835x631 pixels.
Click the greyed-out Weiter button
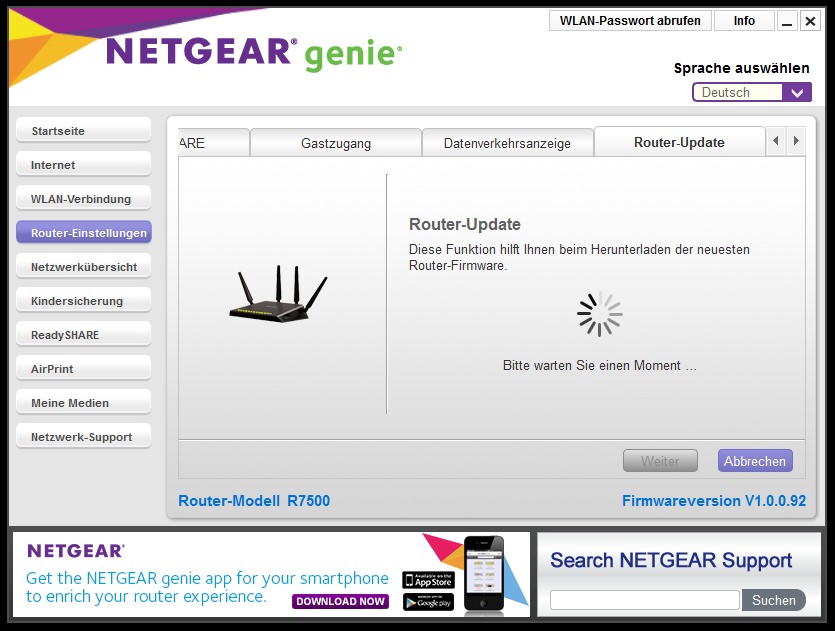pyautogui.click(x=660, y=461)
